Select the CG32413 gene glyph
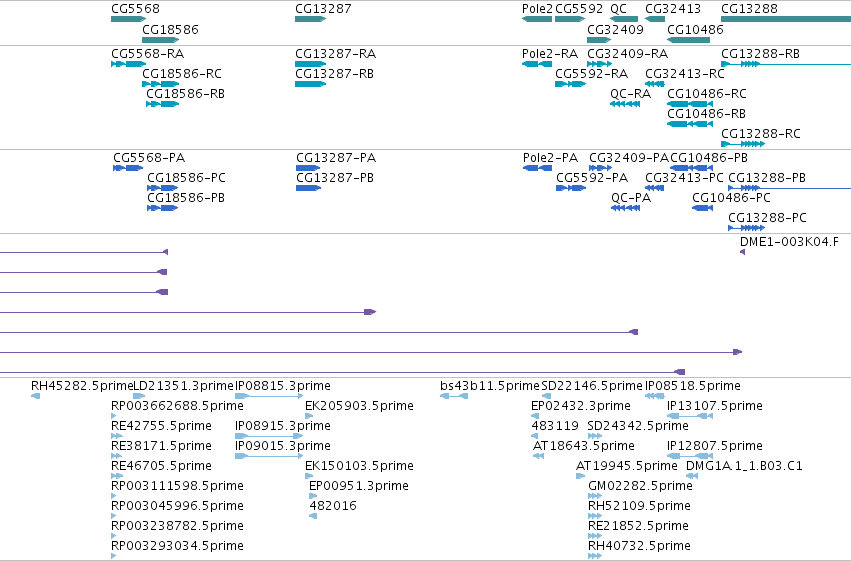The height and width of the screenshot is (561, 851). tap(655, 19)
